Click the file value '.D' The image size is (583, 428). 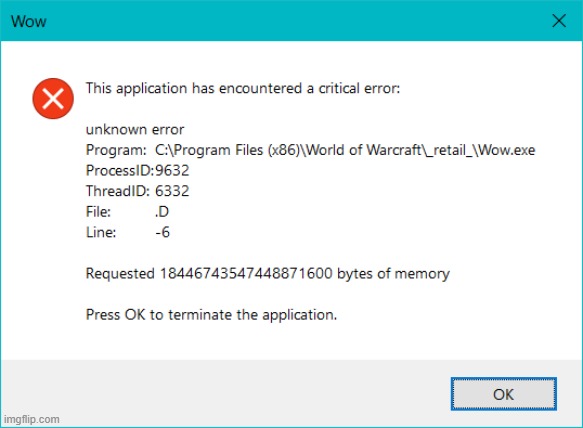tap(162, 212)
